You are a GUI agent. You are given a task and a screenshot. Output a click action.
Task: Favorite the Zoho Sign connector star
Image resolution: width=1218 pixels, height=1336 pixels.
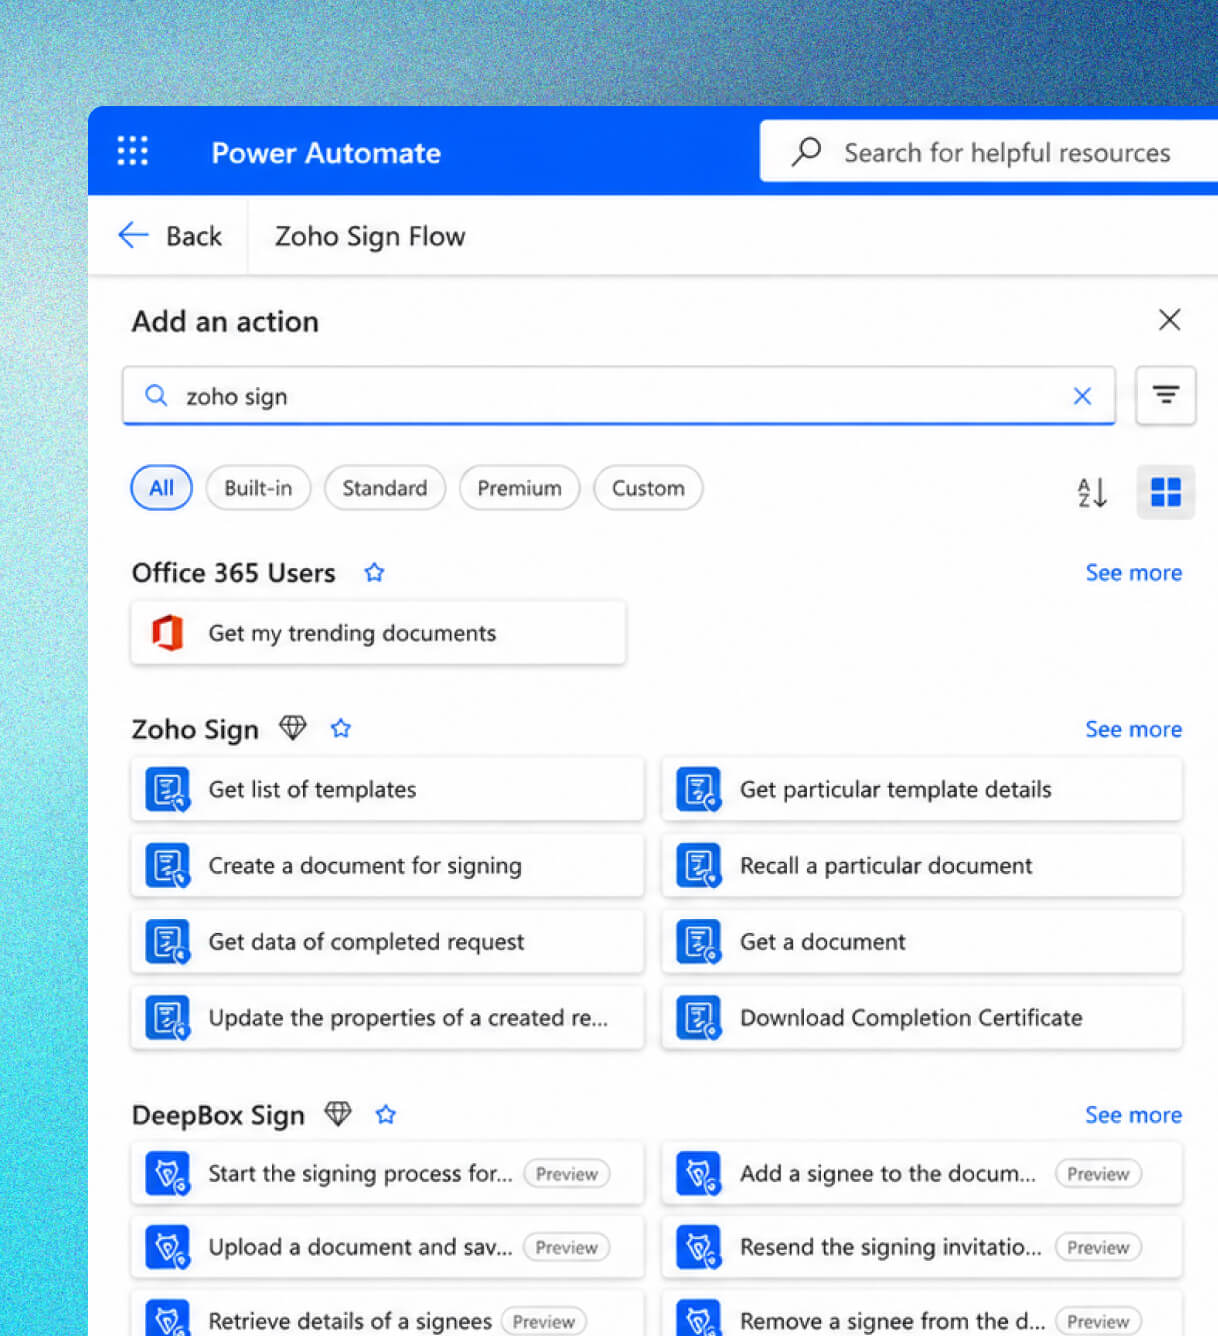point(341,728)
